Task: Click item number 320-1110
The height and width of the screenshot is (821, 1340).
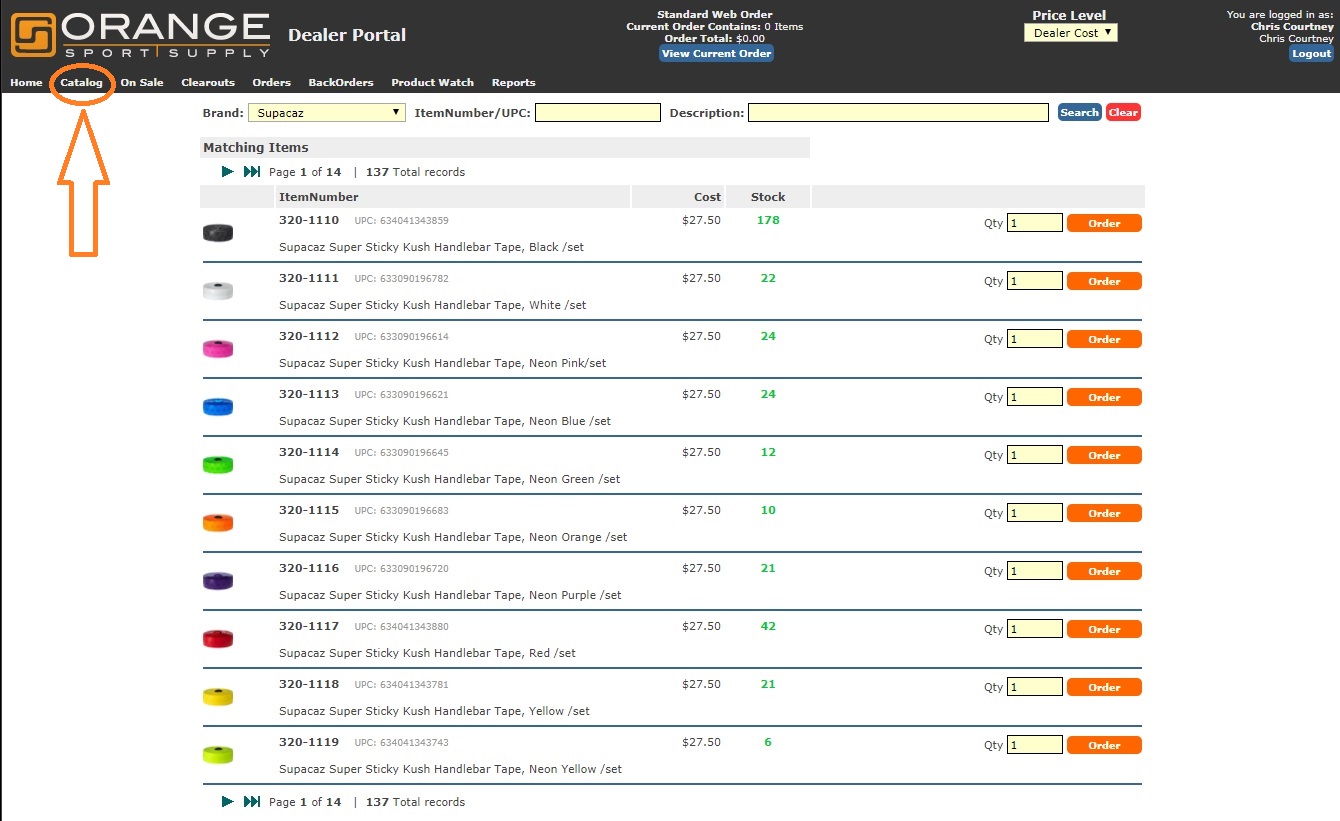Action: 309,220
